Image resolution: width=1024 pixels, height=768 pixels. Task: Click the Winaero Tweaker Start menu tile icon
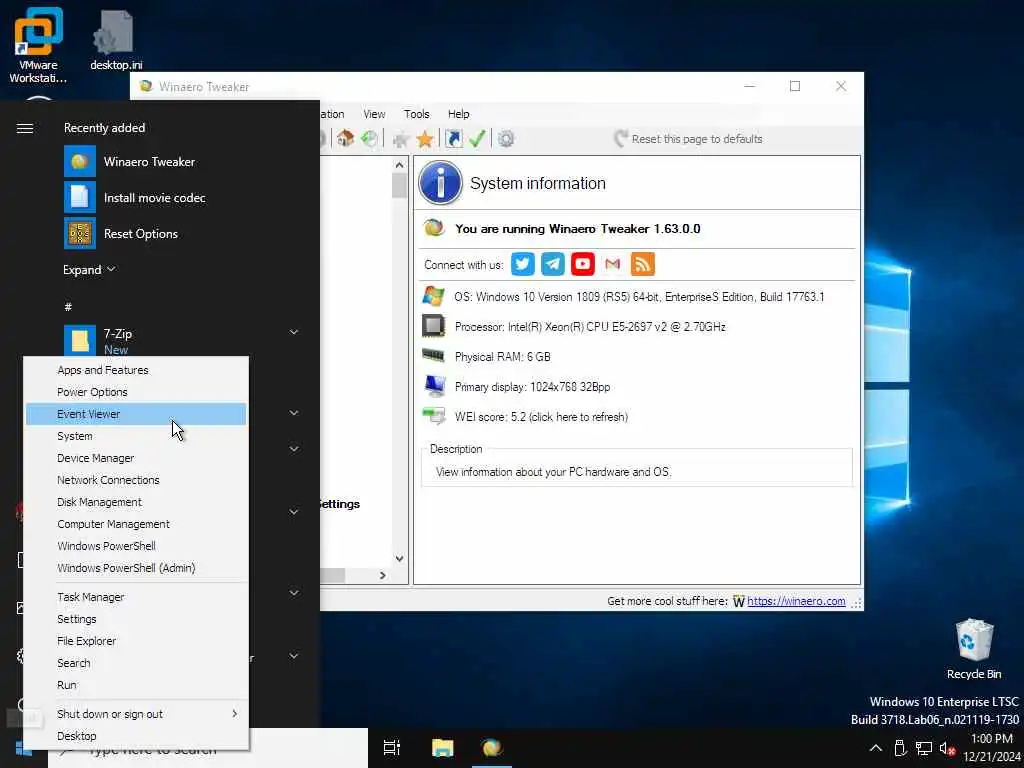(x=80, y=161)
